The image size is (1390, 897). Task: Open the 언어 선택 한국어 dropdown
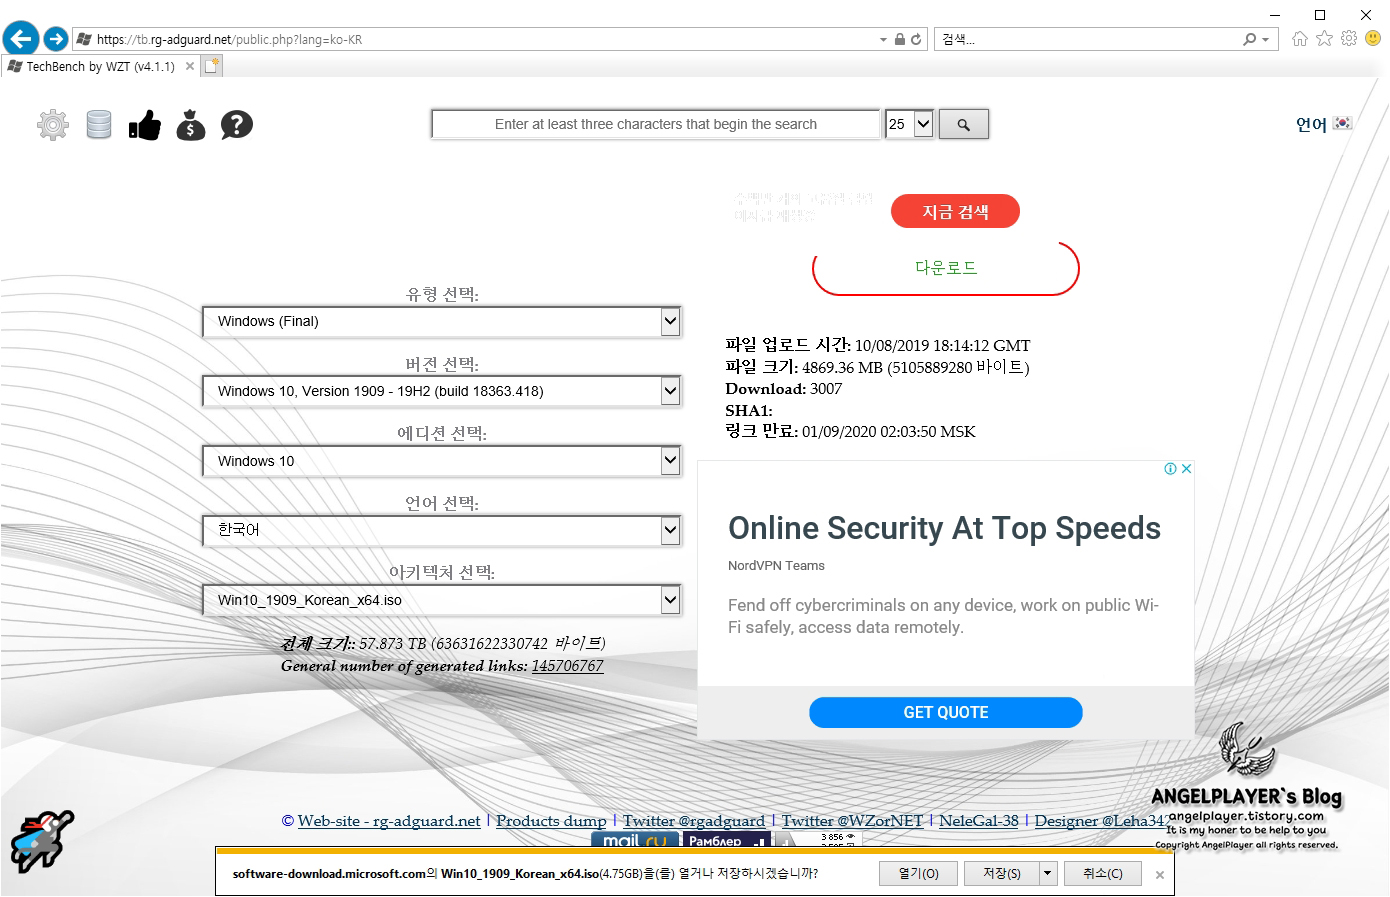[x=441, y=530]
